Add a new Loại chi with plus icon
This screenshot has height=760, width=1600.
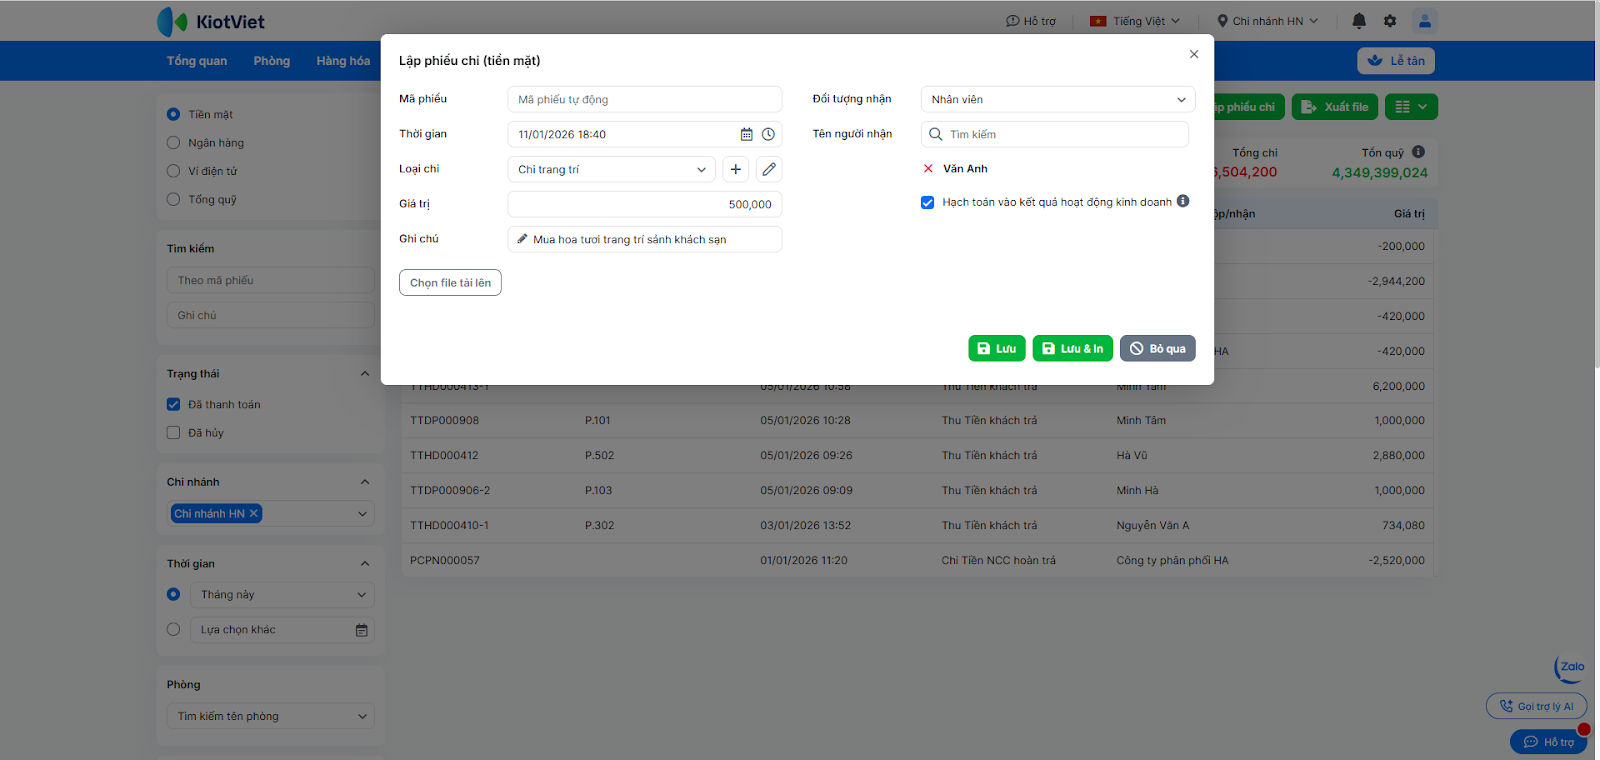click(736, 169)
